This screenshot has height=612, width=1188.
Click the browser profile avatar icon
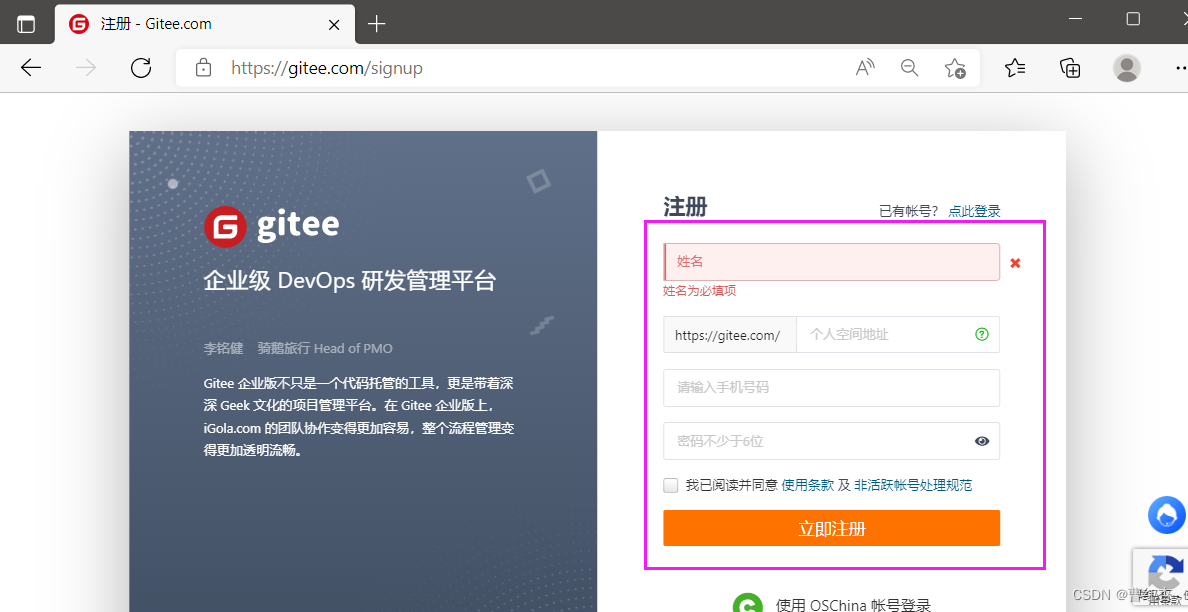point(1126,68)
